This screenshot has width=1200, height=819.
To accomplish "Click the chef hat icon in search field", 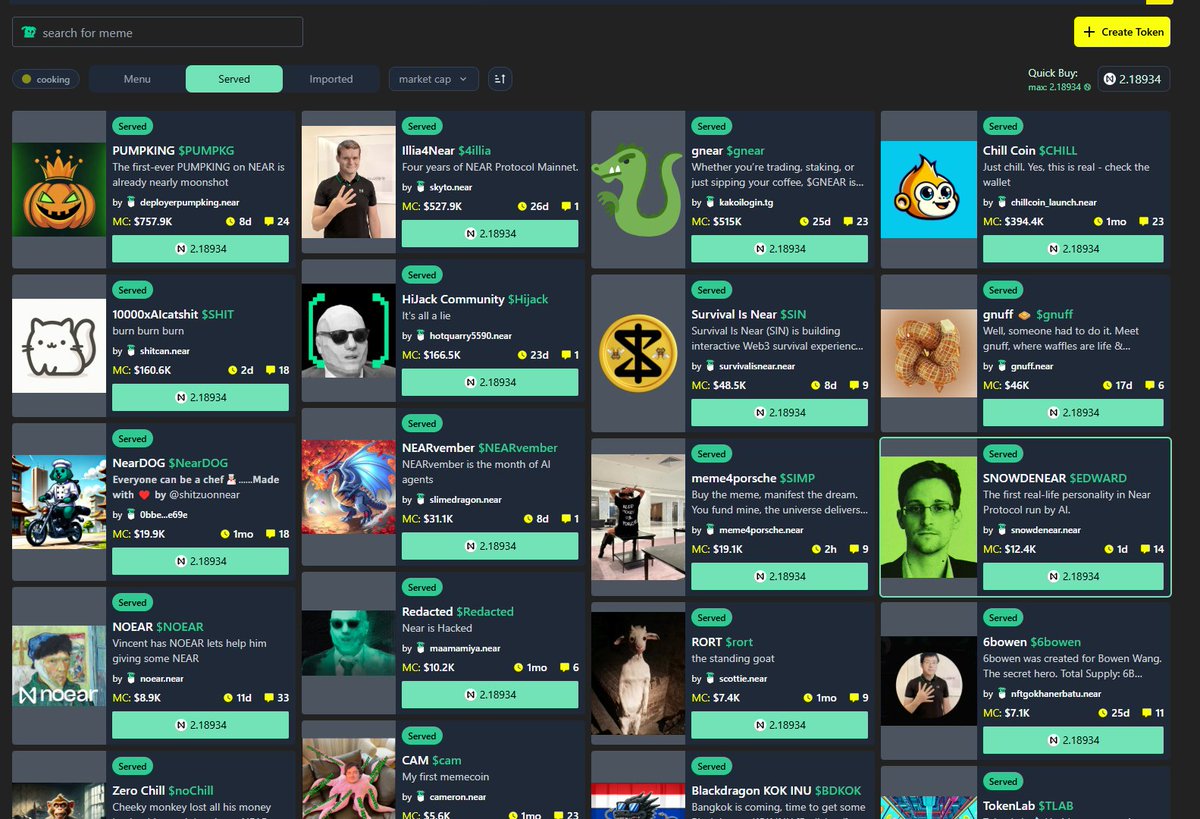I will tap(29, 32).
